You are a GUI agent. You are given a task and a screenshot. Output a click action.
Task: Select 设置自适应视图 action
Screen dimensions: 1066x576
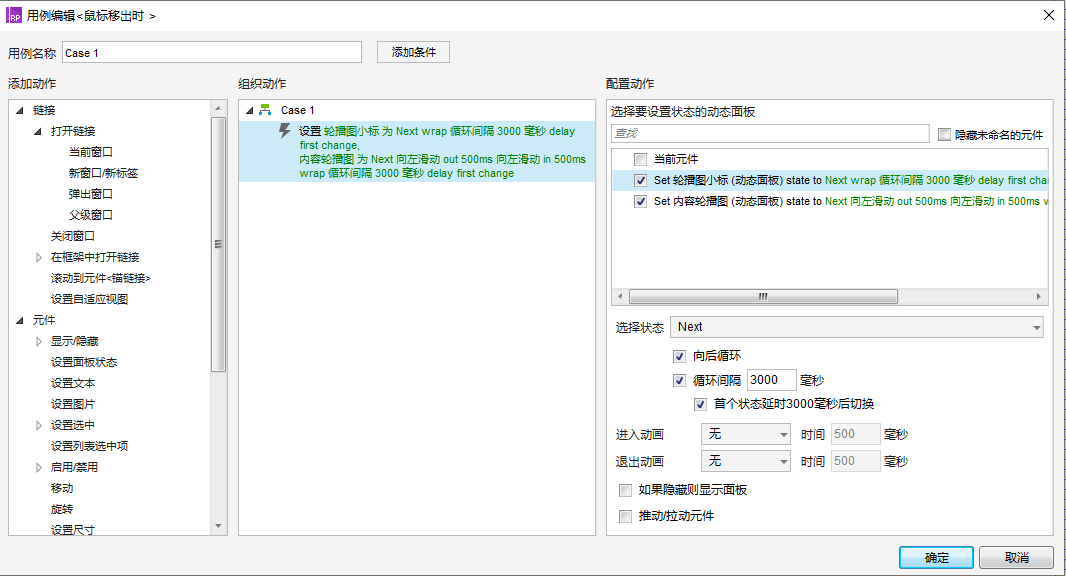tap(89, 299)
